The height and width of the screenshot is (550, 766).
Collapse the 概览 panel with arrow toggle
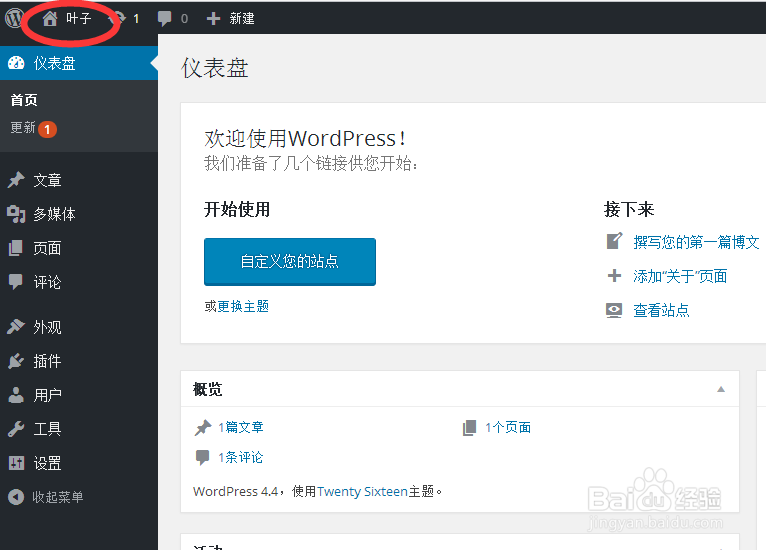pos(721,389)
